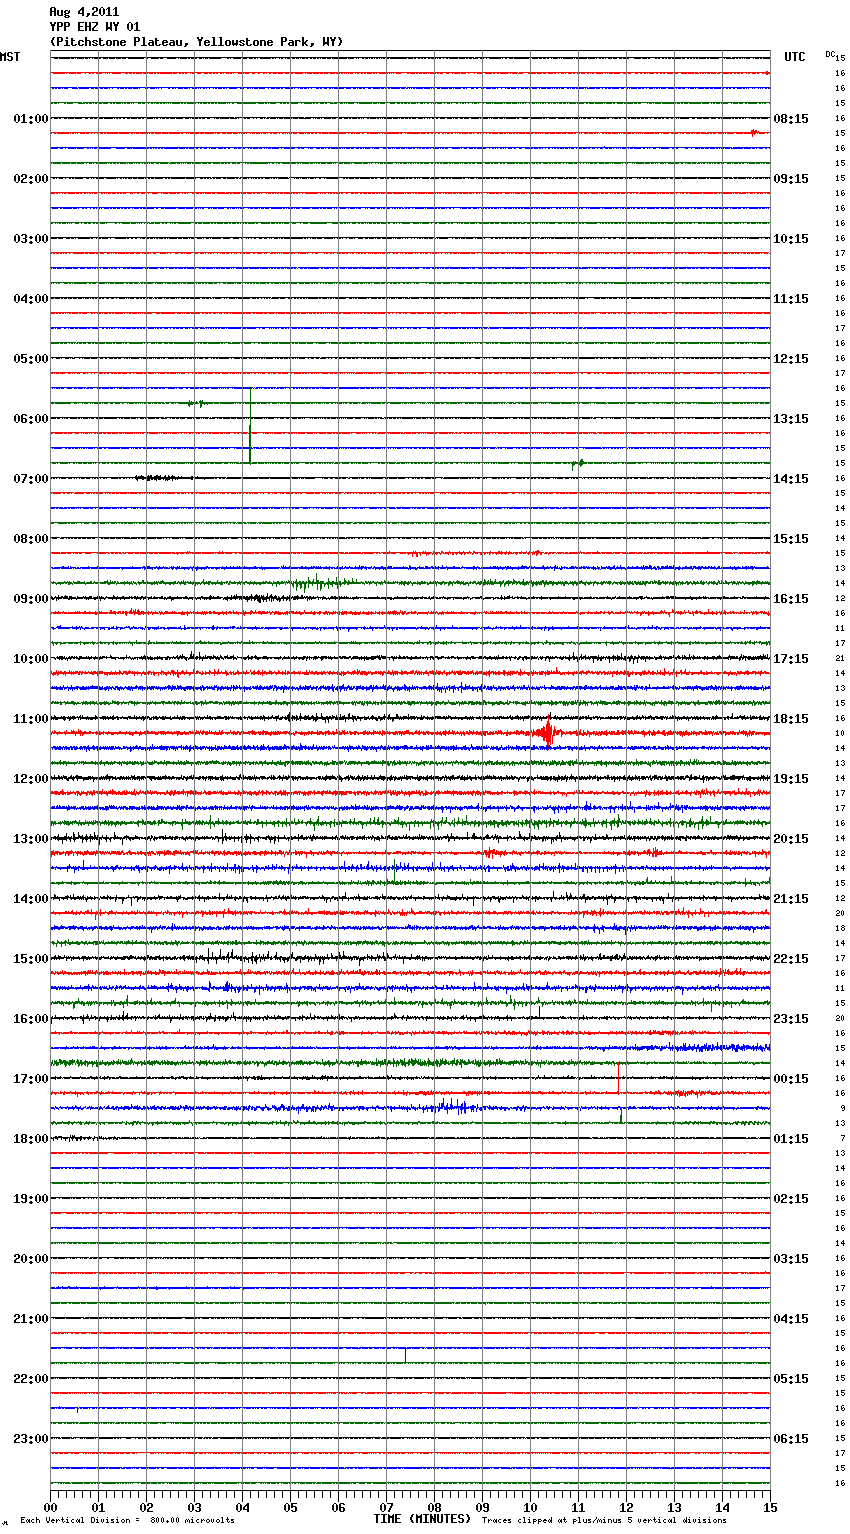Select the 18:00 MST time label
The width and height of the screenshot is (850, 1534).
[x=31, y=1139]
